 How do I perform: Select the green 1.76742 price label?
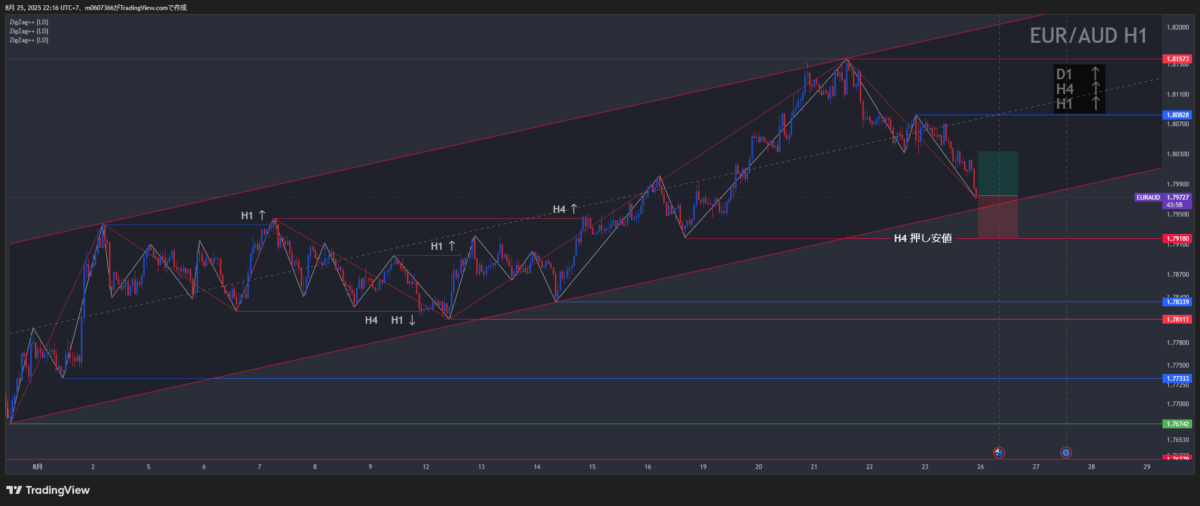(x=1176, y=424)
